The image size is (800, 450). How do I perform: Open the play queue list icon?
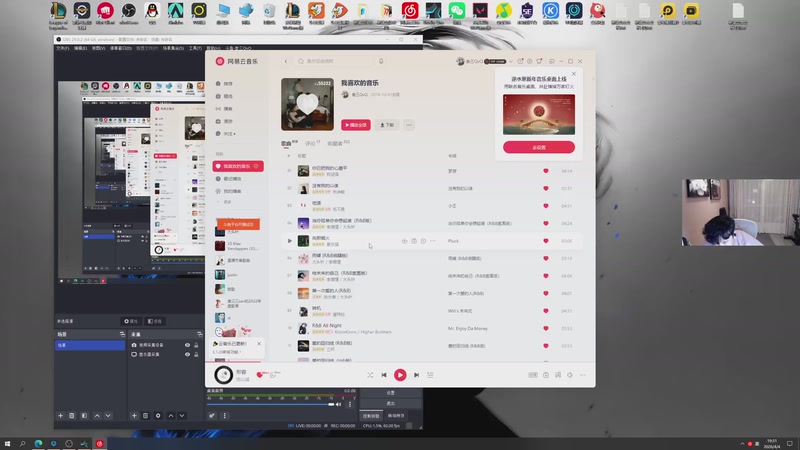tap(430, 375)
